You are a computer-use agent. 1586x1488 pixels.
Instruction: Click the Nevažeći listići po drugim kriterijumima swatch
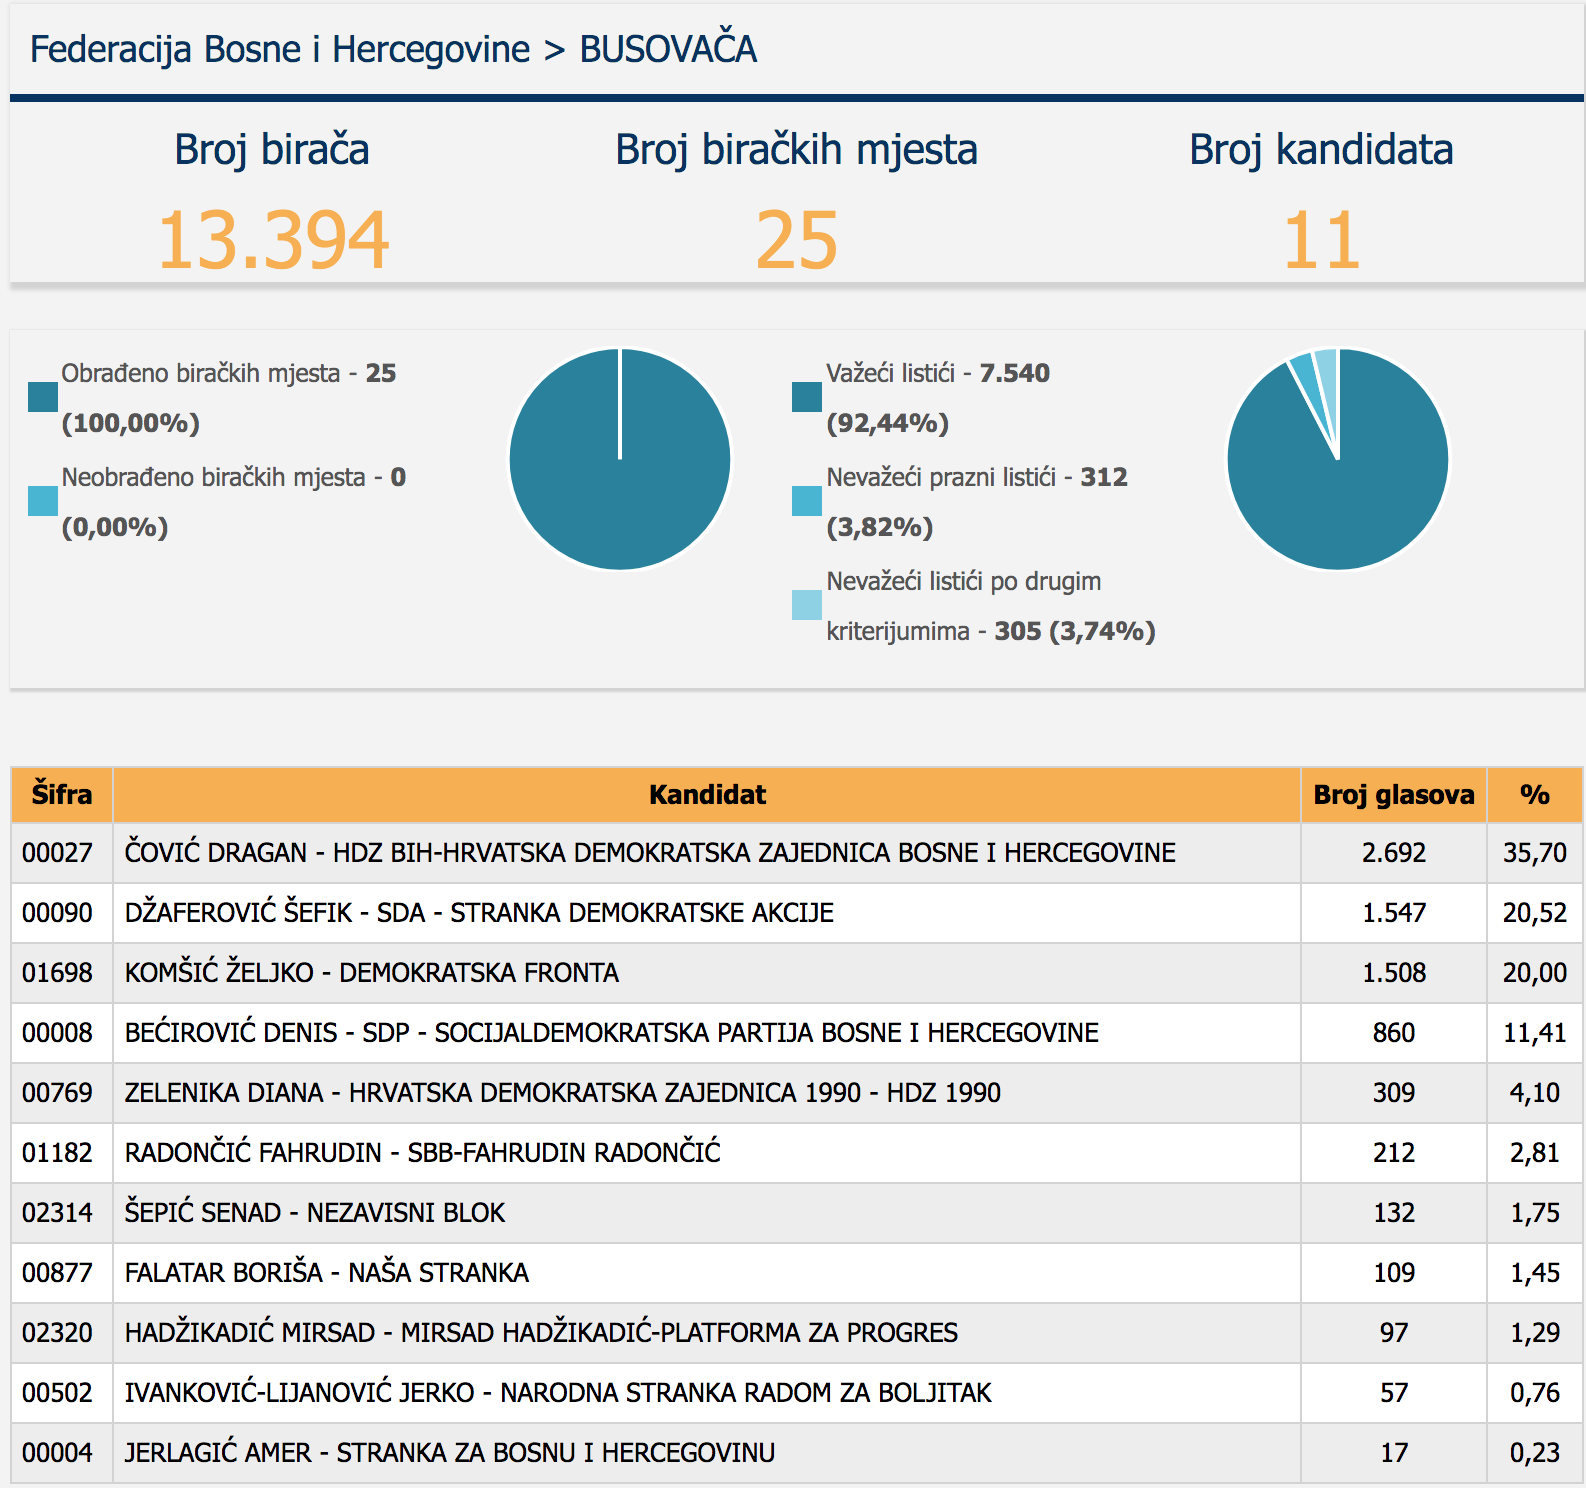(x=806, y=605)
